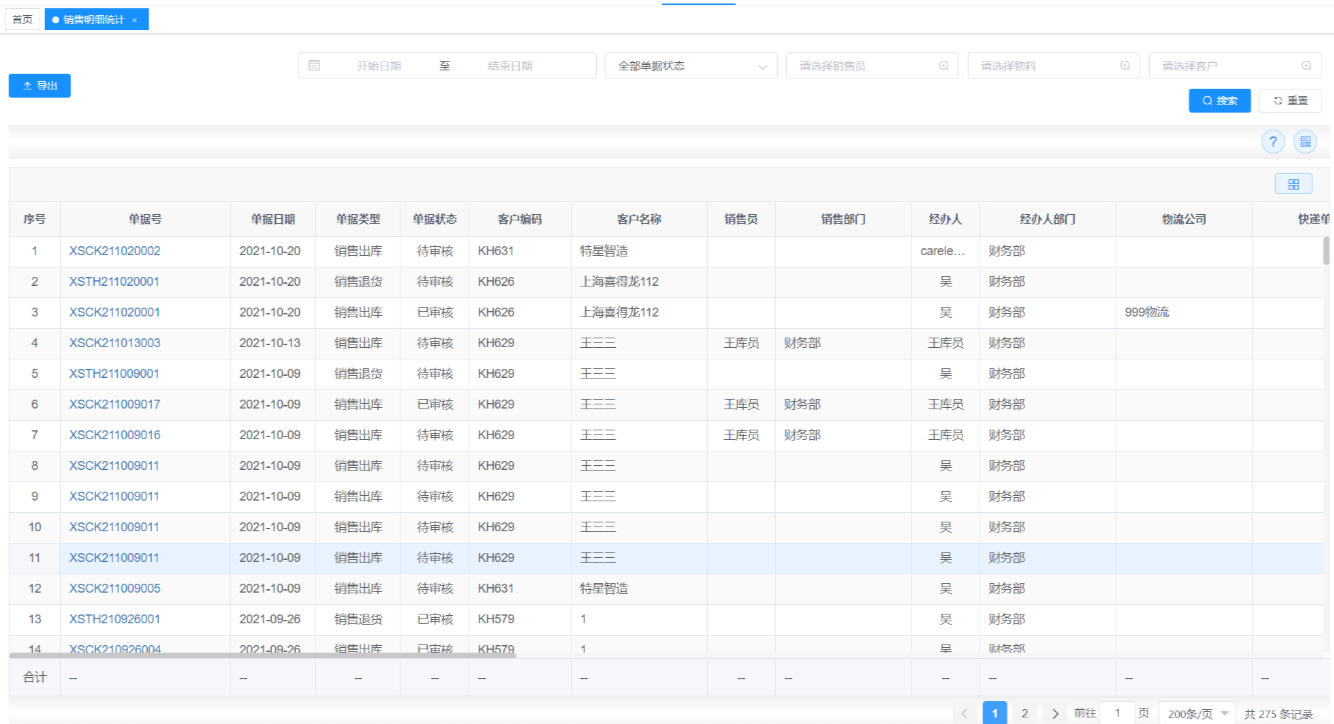Open the 全部单据状态 status dropdown
Image resolution: width=1334 pixels, height=724 pixels.
point(691,66)
